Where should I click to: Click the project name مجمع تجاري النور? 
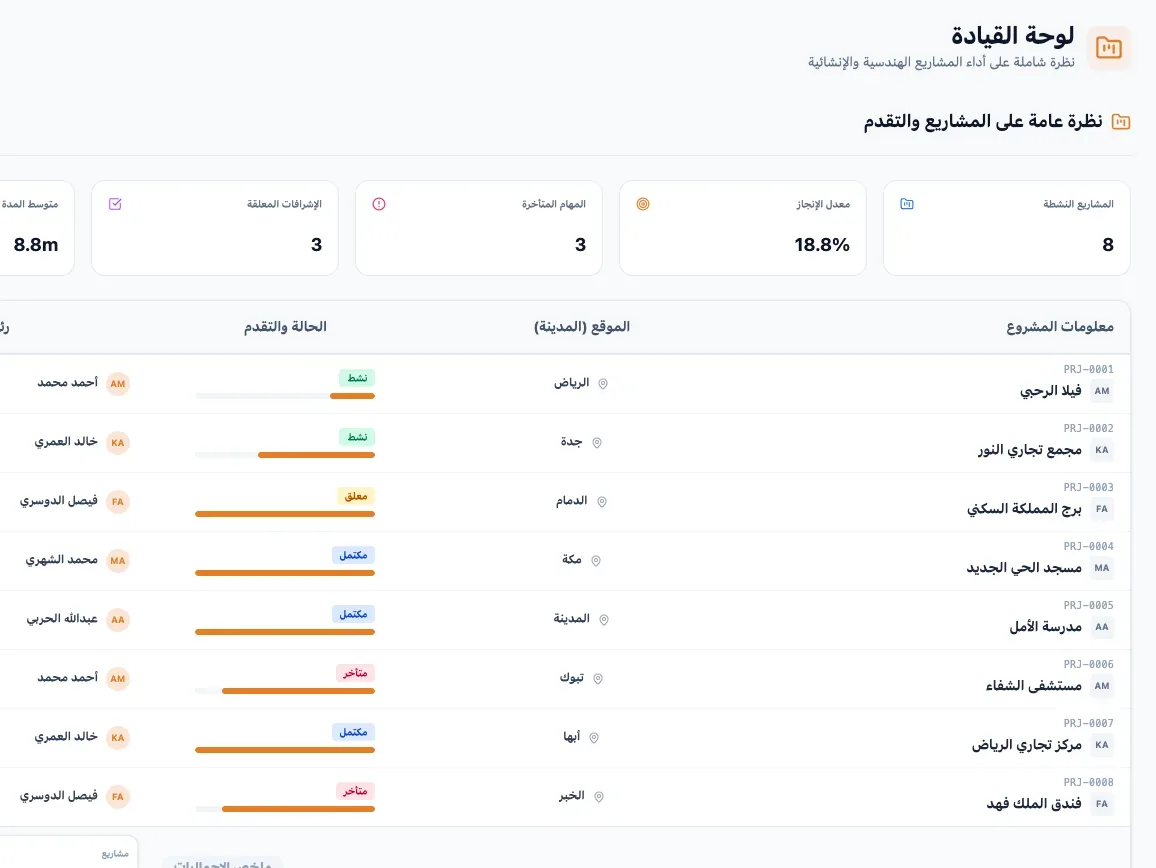coord(1030,450)
